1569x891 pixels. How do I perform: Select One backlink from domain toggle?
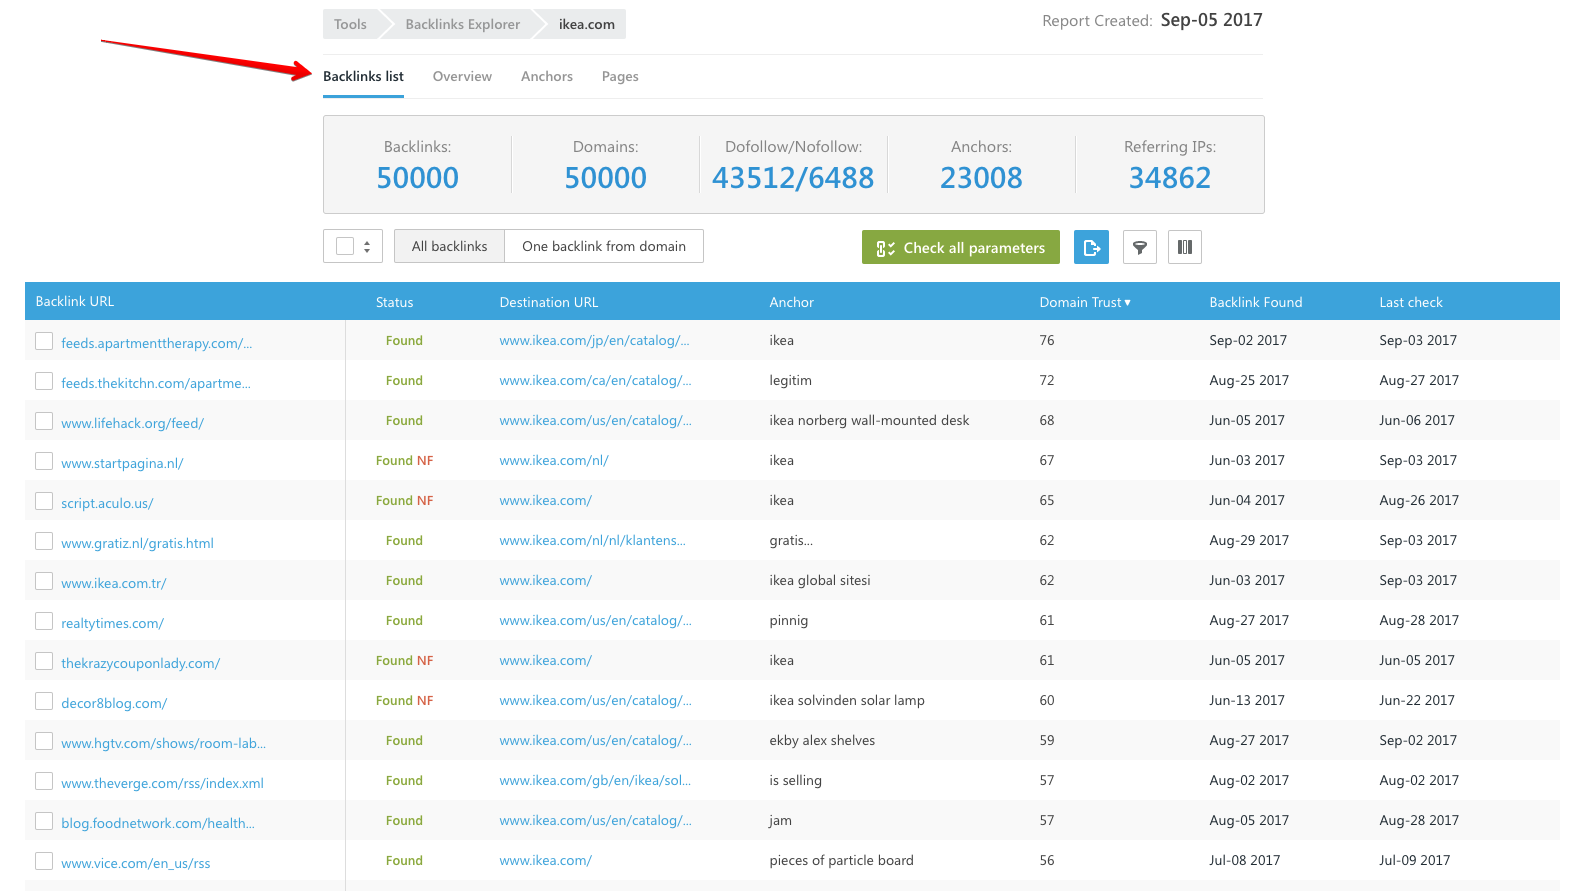pyautogui.click(x=604, y=246)
